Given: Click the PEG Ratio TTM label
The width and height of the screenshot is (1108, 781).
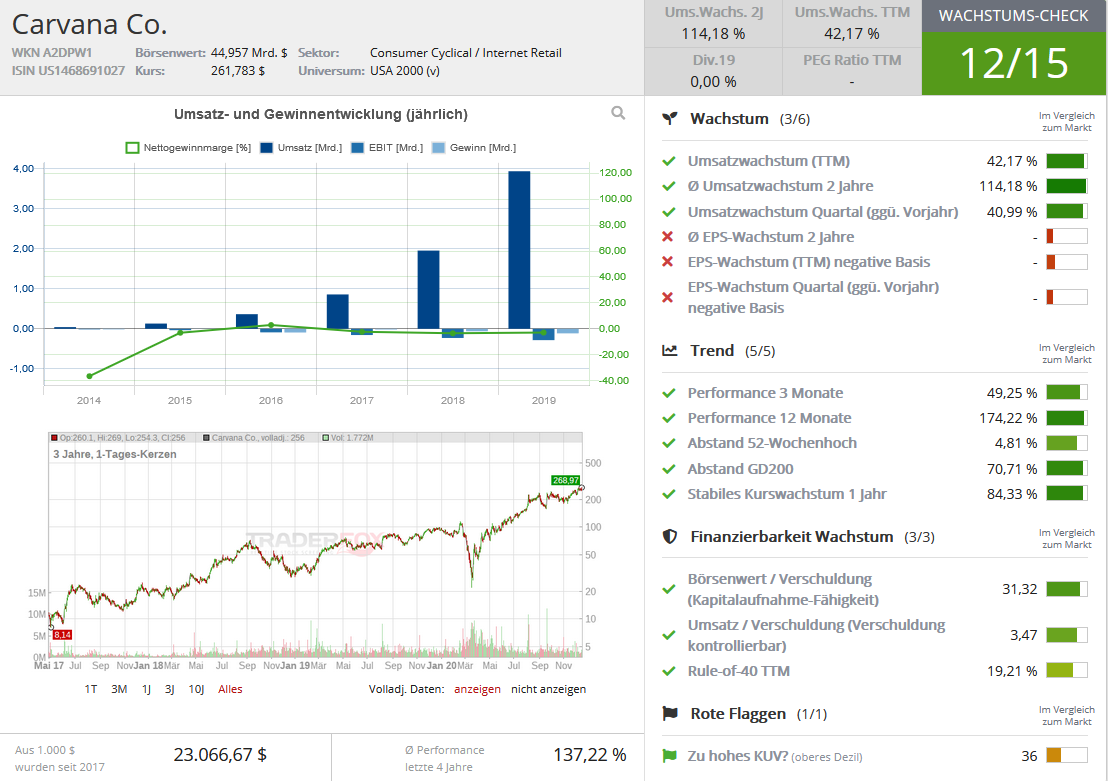Looking at the screenshot, I should 851,60.
